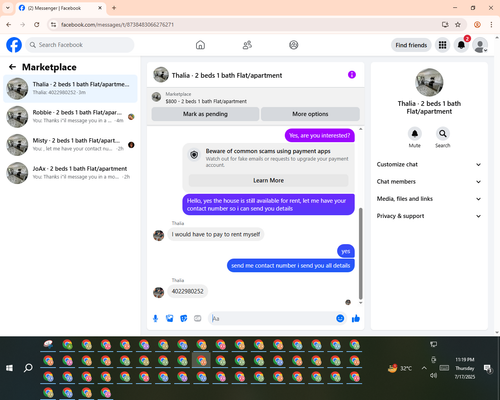The height and width of the screenshot is (400, 500).
Task: Click More options button
Action: coord(310,114)
